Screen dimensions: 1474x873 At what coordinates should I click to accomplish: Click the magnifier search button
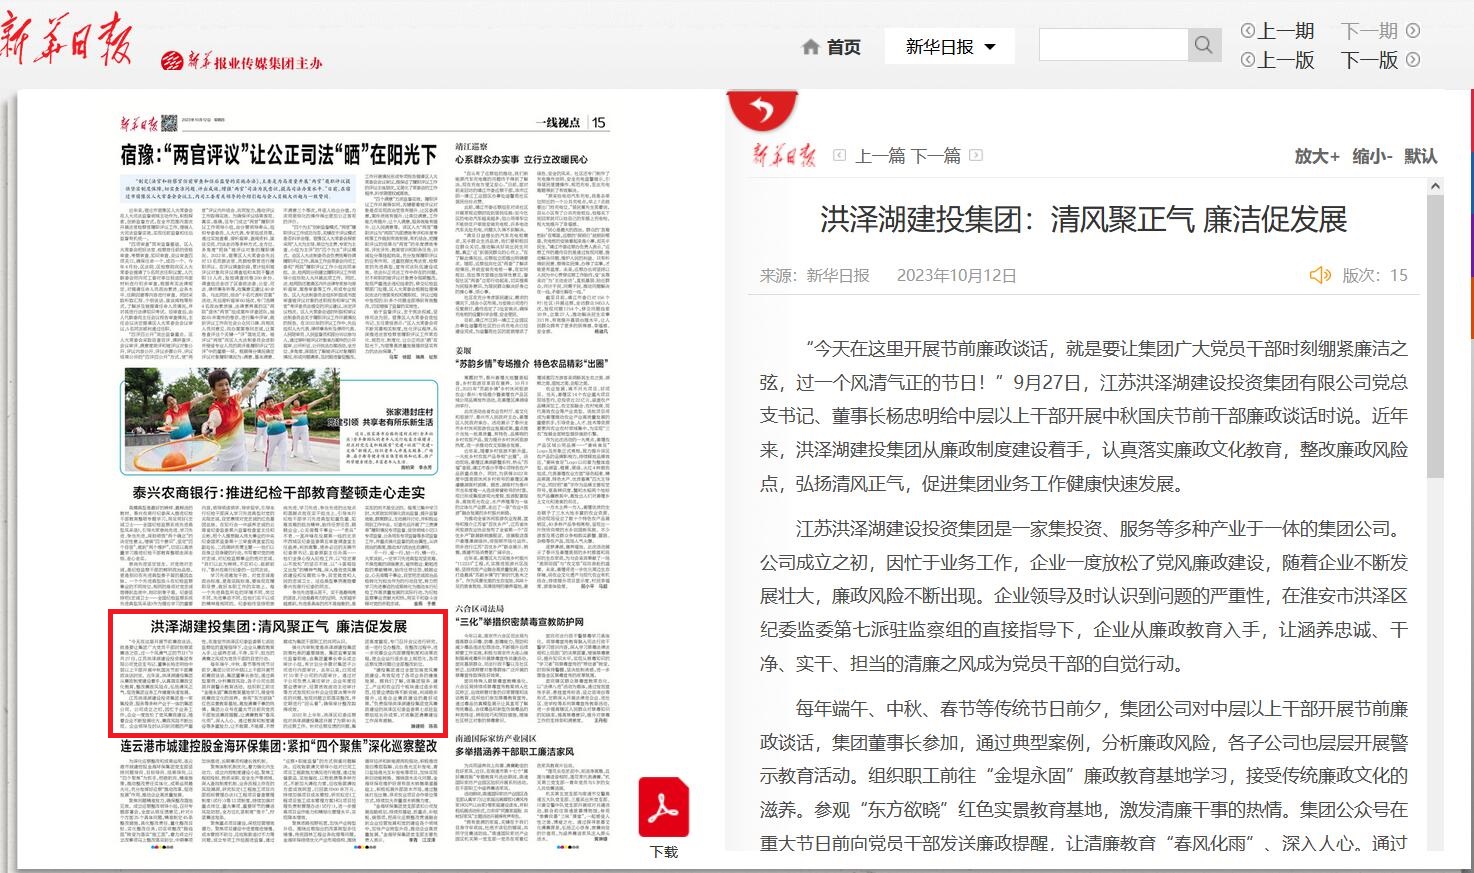pyautogui.click(x=1204, y=45)
